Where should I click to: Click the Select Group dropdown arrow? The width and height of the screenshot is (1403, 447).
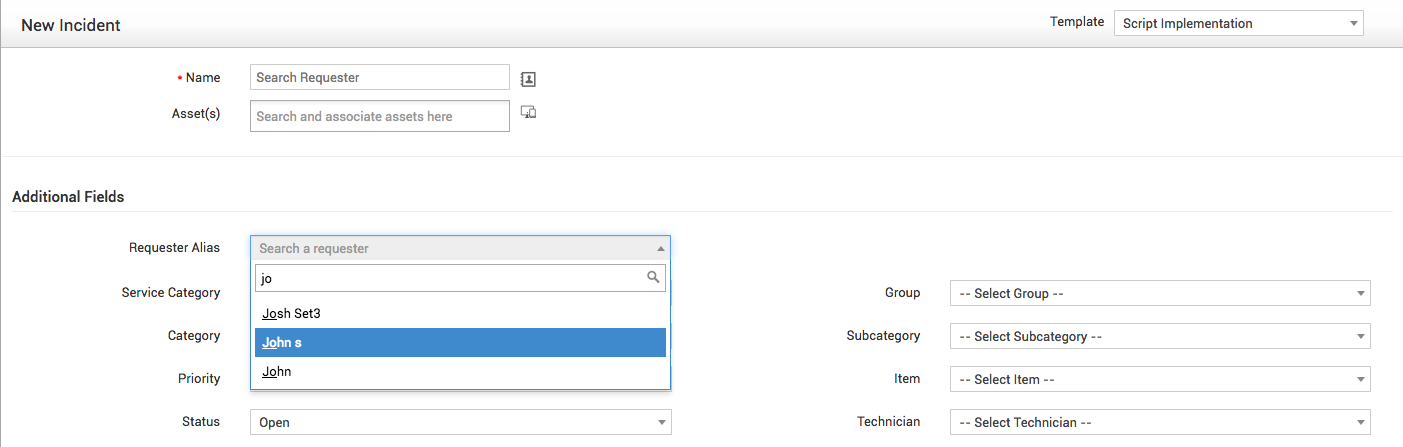[1360, 293]
